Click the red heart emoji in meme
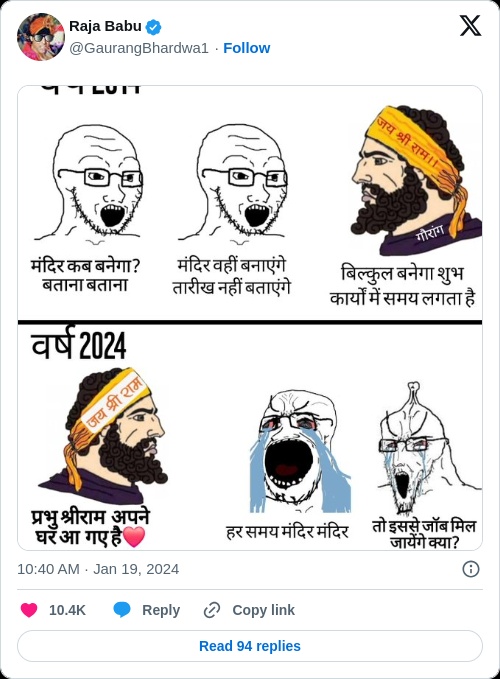This screenshot has height=679, width=500. tap(134, 537)
